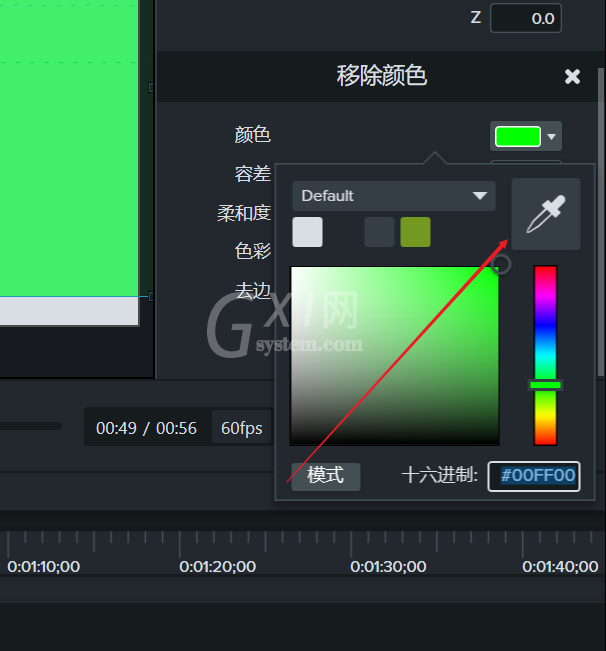
Task: Close the 移除颜色 effect panel
Action: click(x=572, y=76)
